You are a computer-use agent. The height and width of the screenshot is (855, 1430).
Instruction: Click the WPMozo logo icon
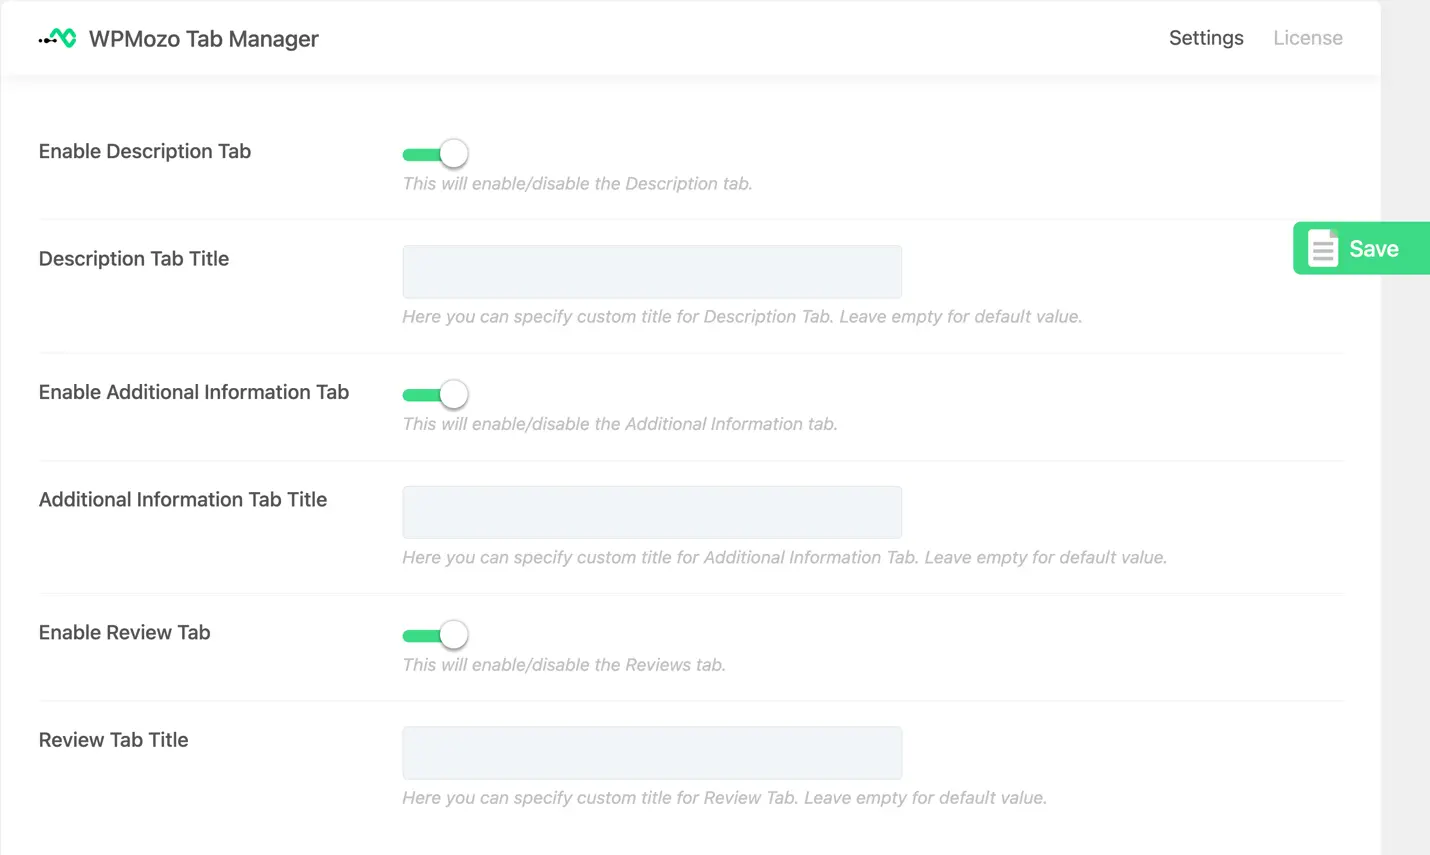coord(58,38)
